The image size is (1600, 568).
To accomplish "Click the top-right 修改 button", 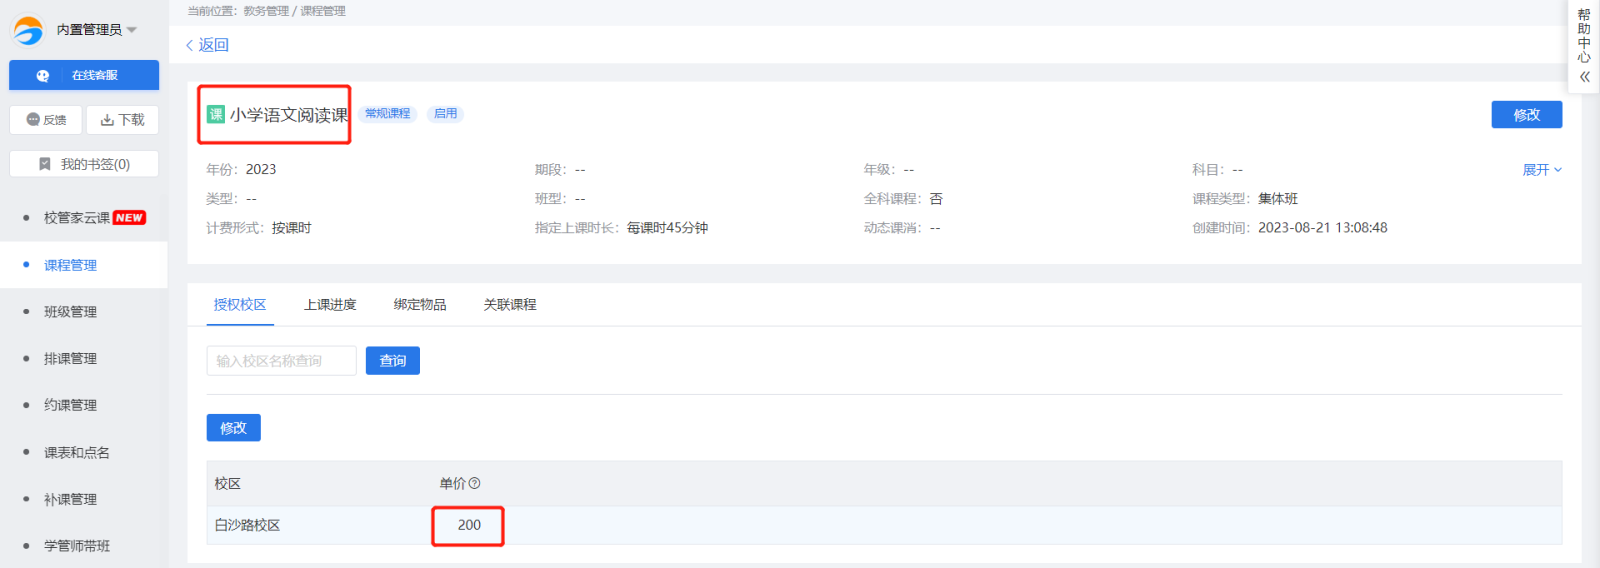I will coord(1526,115).
